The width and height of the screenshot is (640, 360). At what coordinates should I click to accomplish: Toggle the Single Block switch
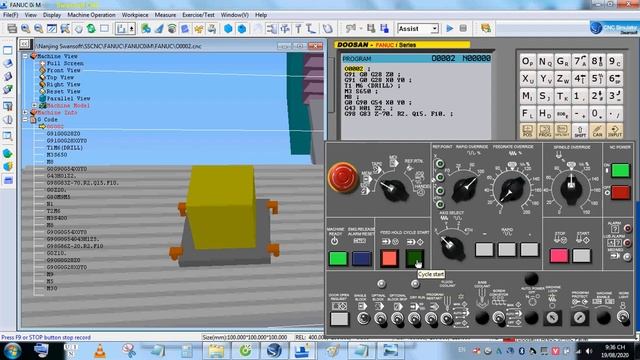(363, 319)
